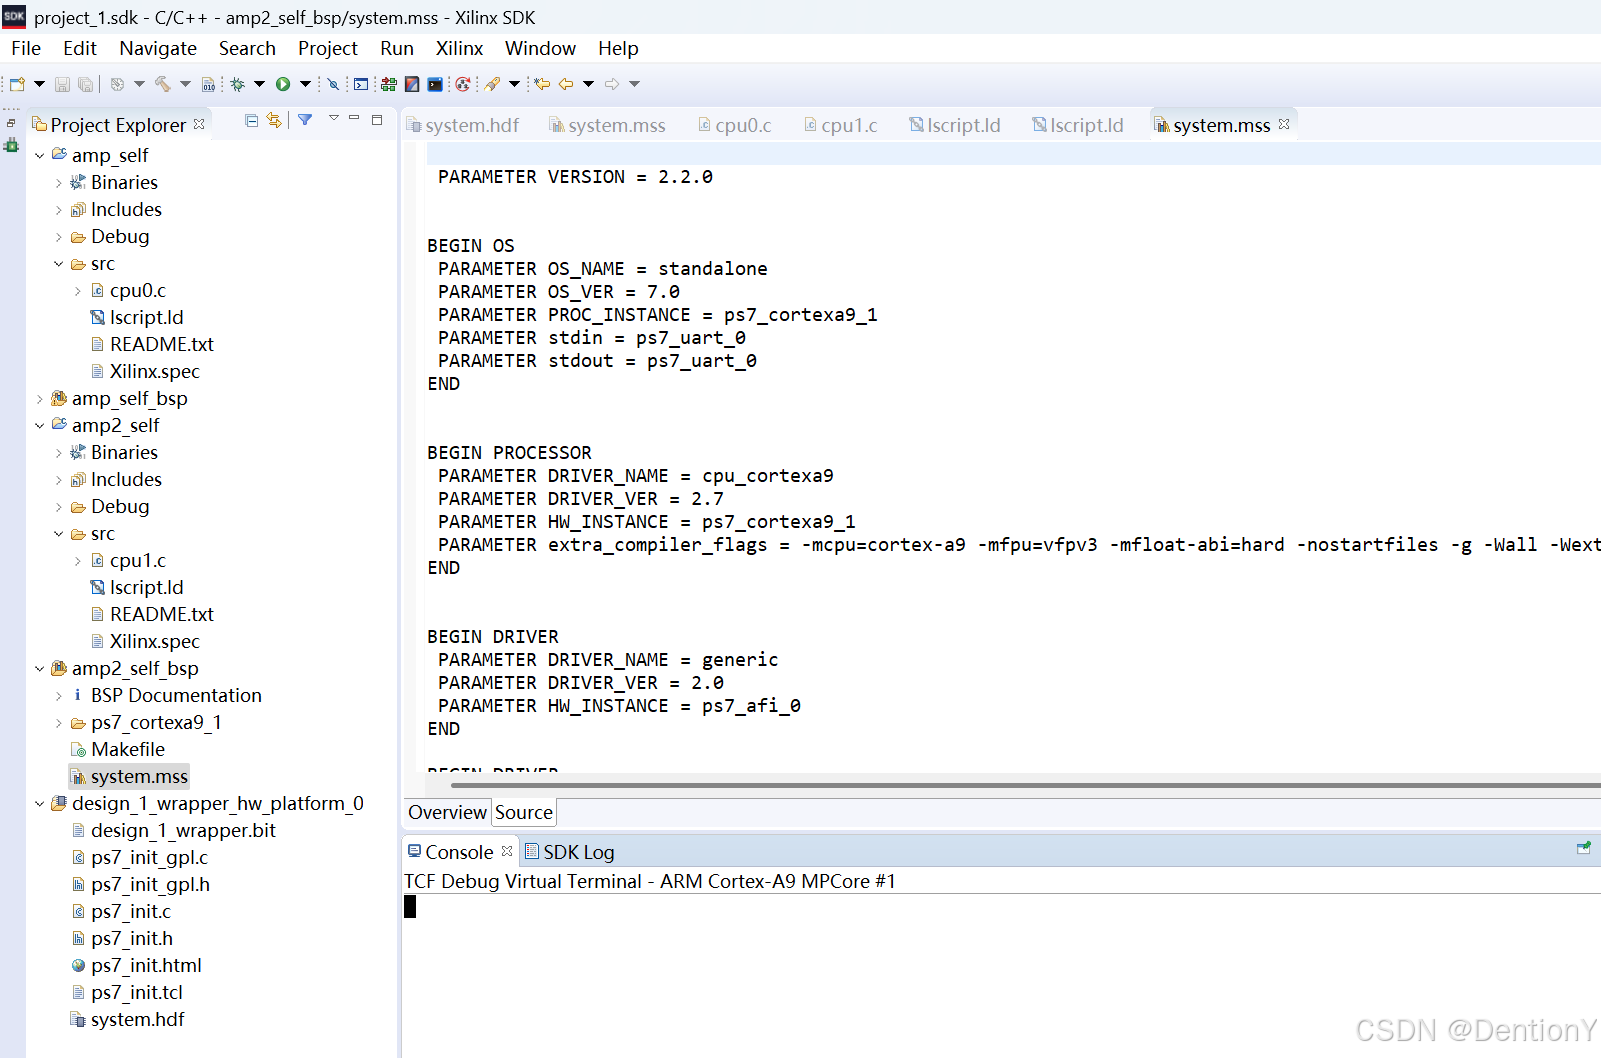The width and height of the screenshot is (1601, 1058).
Task: Open the New icon's dropdown arrow
Action: 39,84
